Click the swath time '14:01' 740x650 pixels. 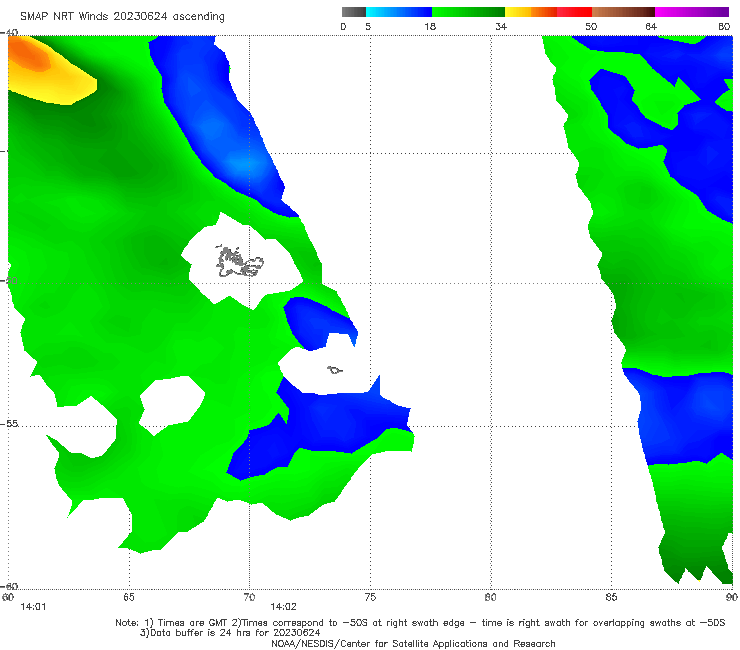33,607
